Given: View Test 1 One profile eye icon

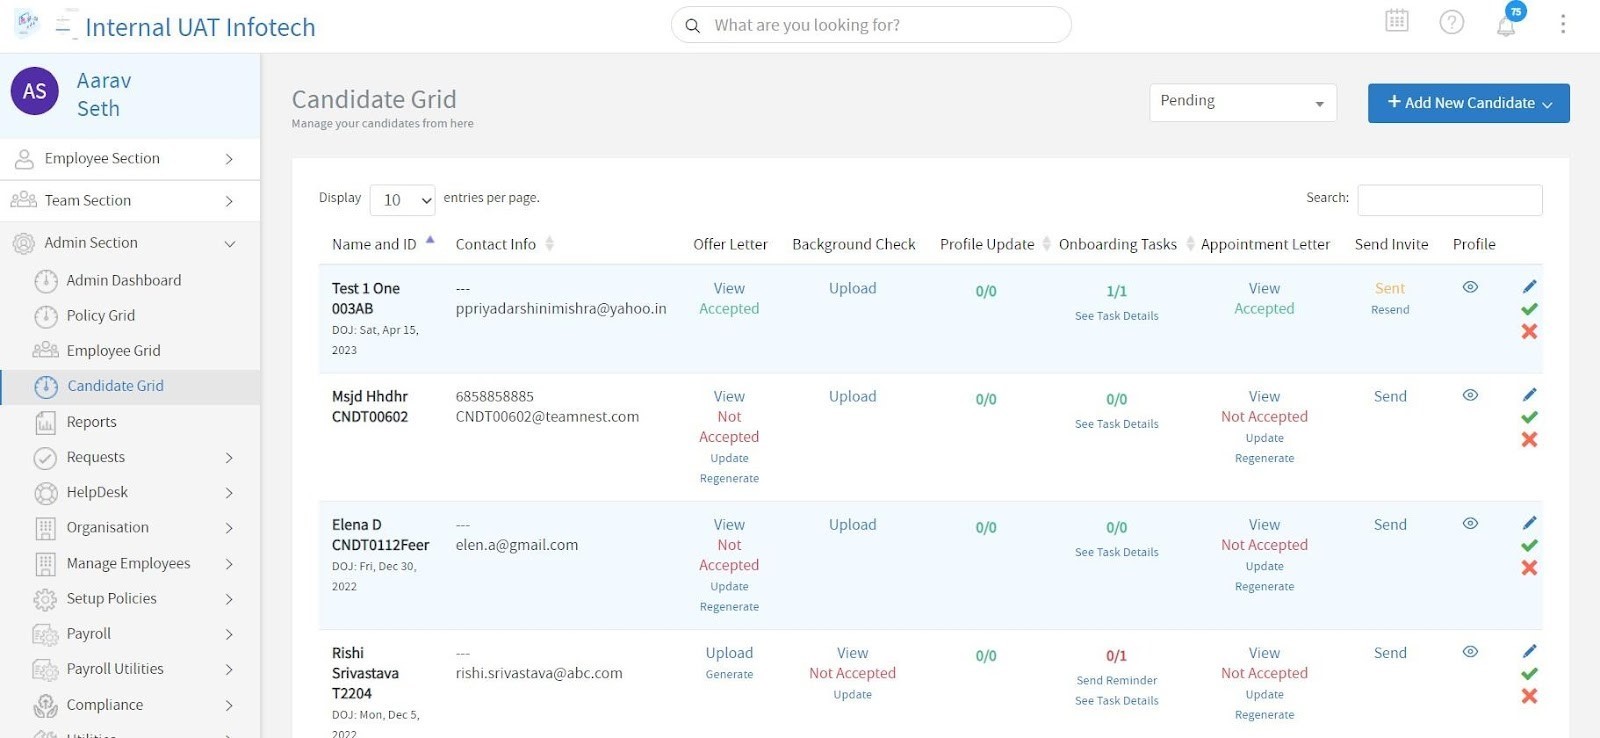Looking at the screenshot, I should click(1470, 287).
